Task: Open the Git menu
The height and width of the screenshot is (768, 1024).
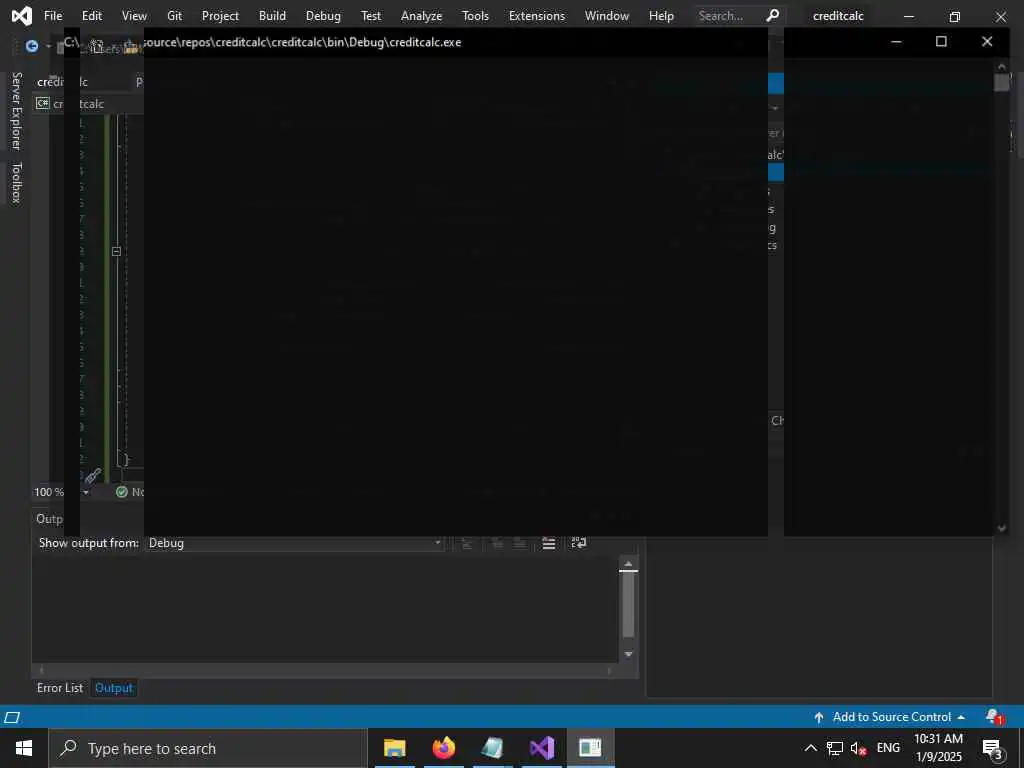Action: [x=174, y=16]
